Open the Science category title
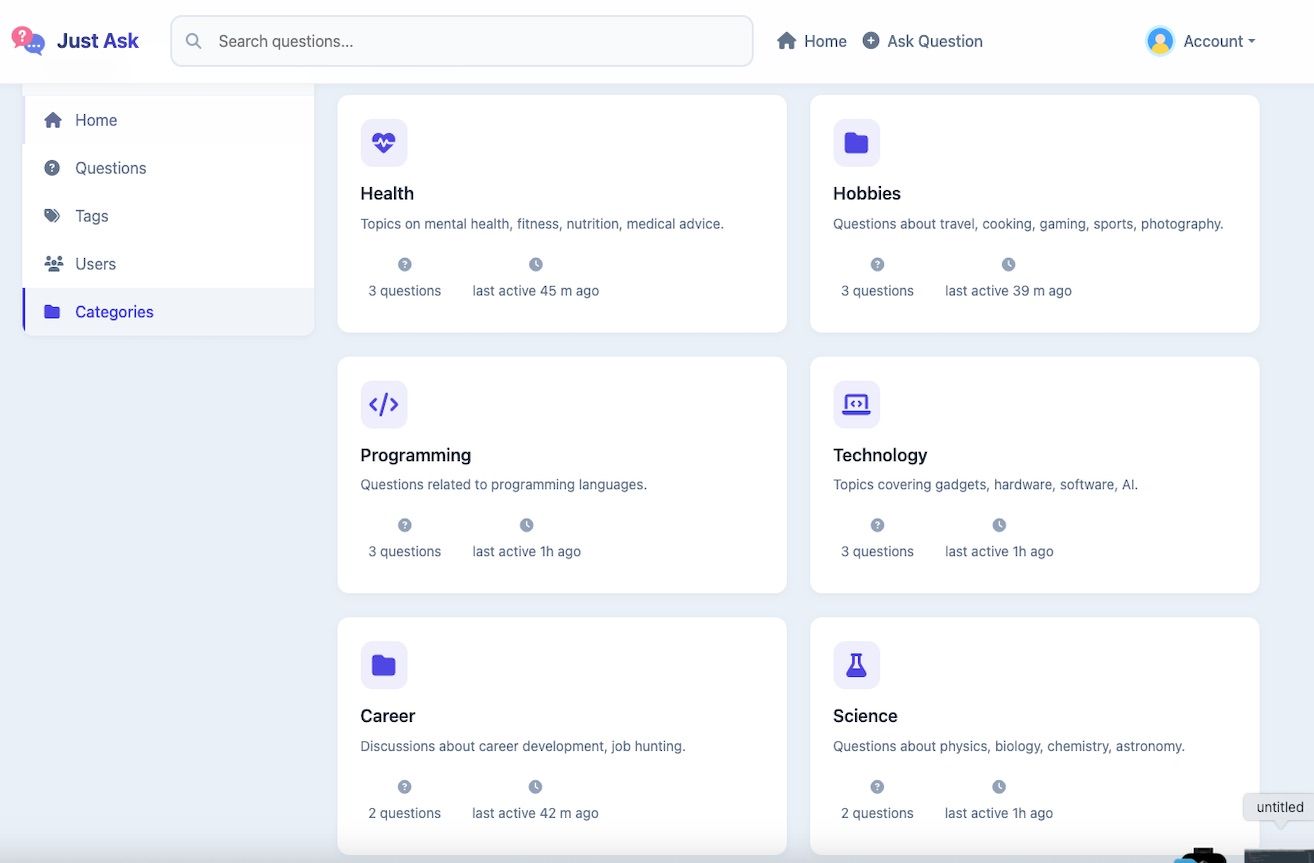Screen dimensions: 1314x863 [865, 716]
